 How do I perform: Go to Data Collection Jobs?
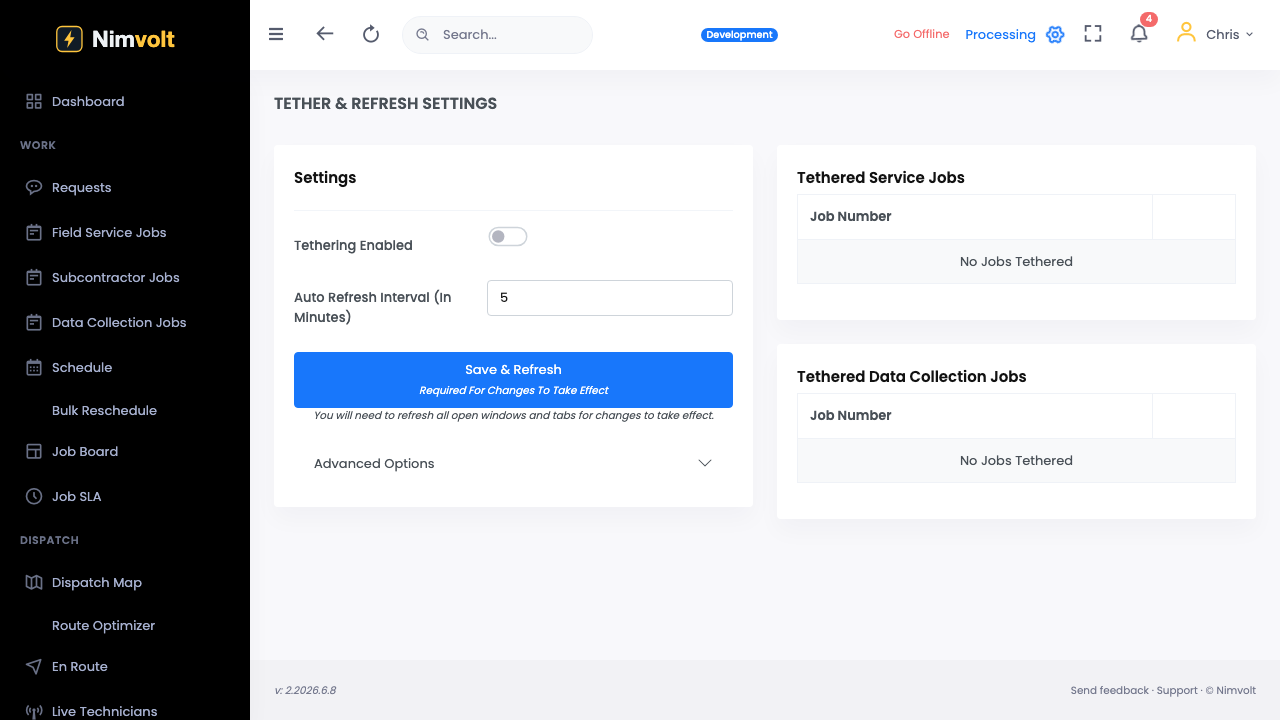coord(119,322)
